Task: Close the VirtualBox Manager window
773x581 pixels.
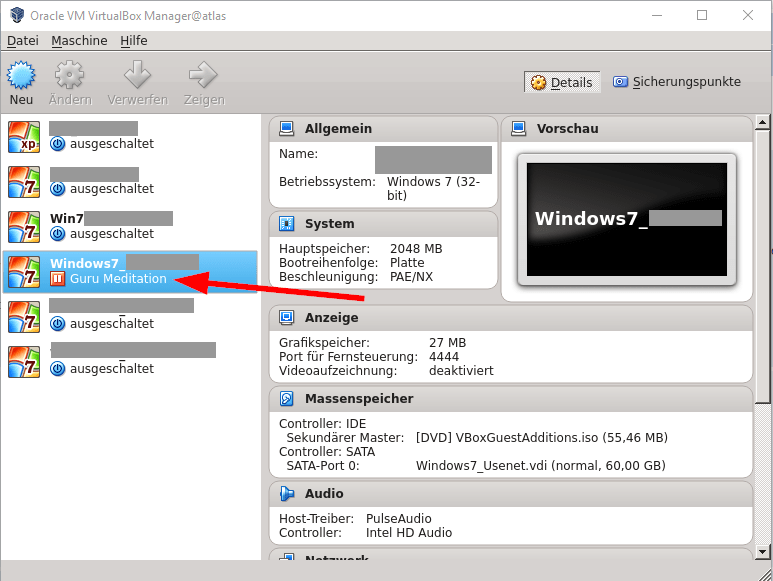Action: [748, 15]
